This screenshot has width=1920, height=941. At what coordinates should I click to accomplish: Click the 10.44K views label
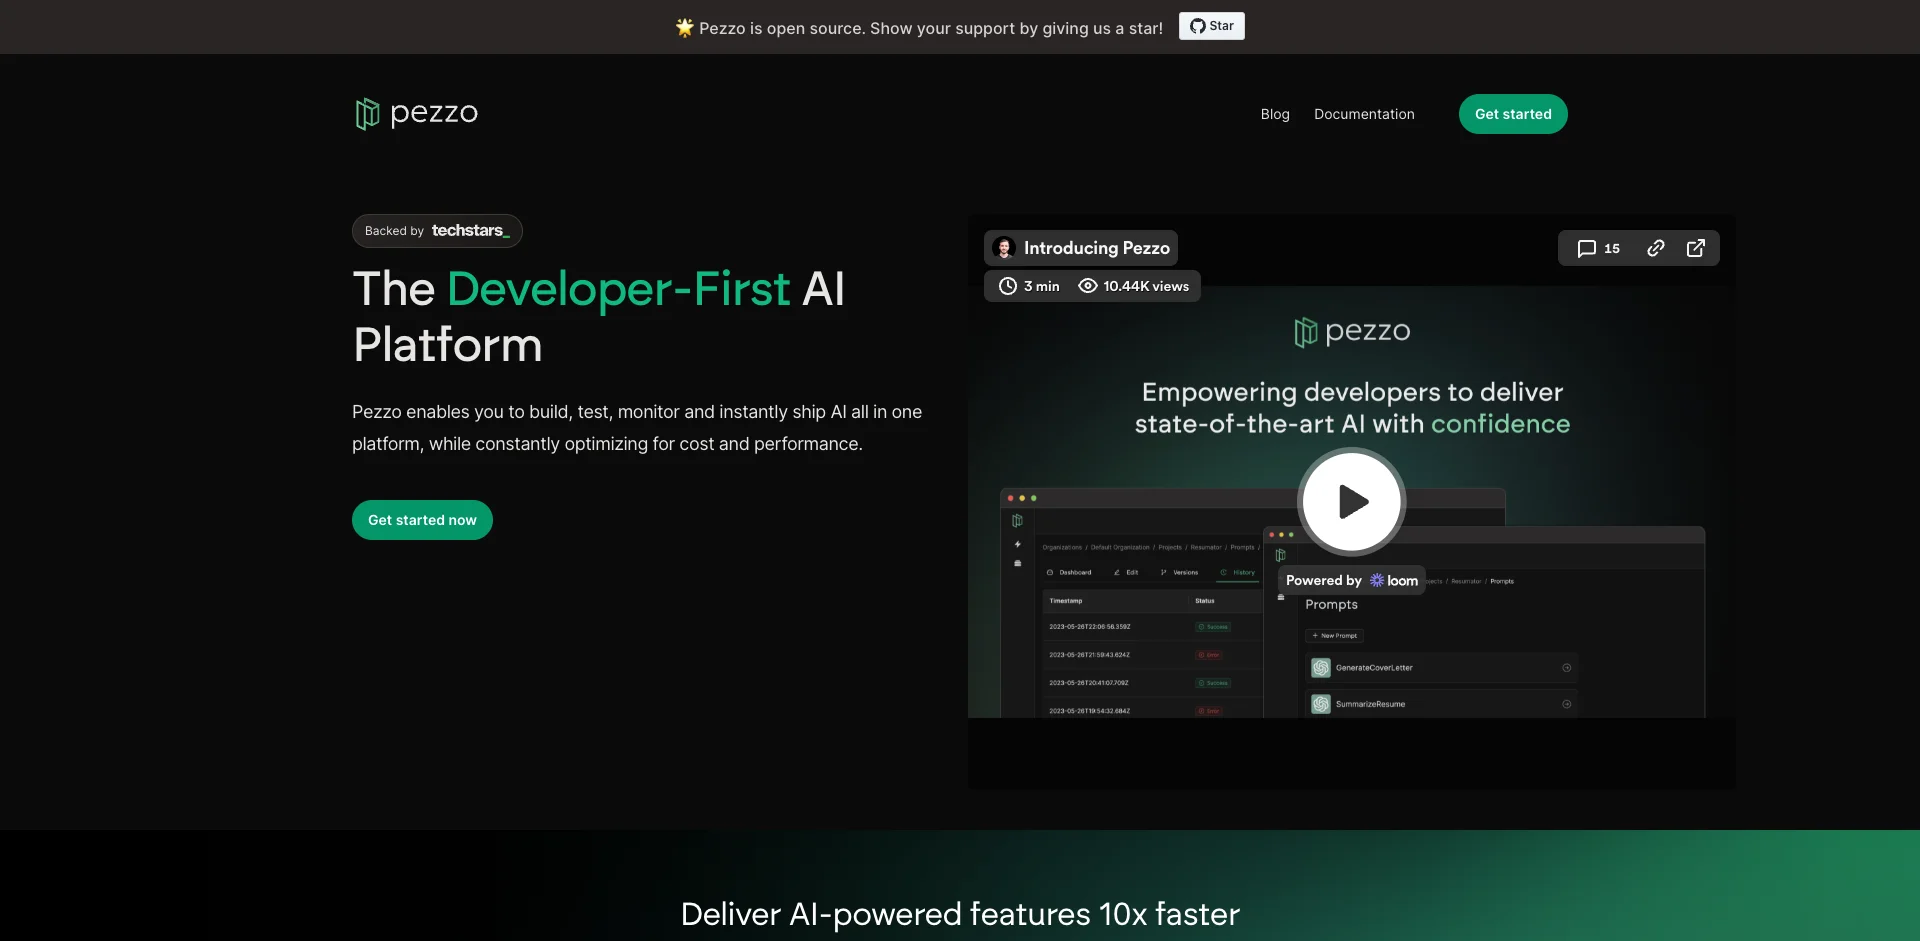(x=1134, y=286)
